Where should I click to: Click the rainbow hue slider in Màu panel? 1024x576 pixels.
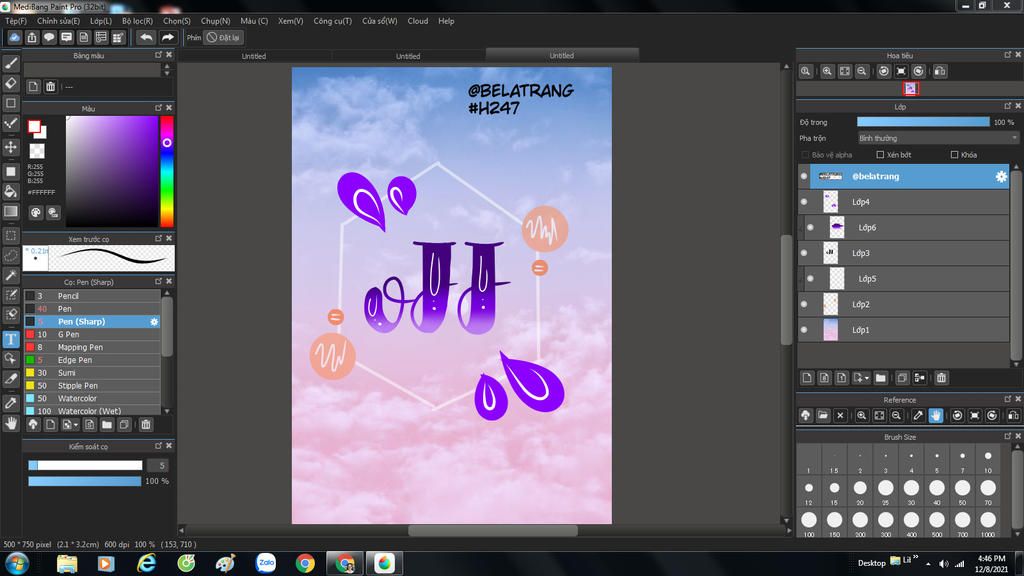click(167, 171)
